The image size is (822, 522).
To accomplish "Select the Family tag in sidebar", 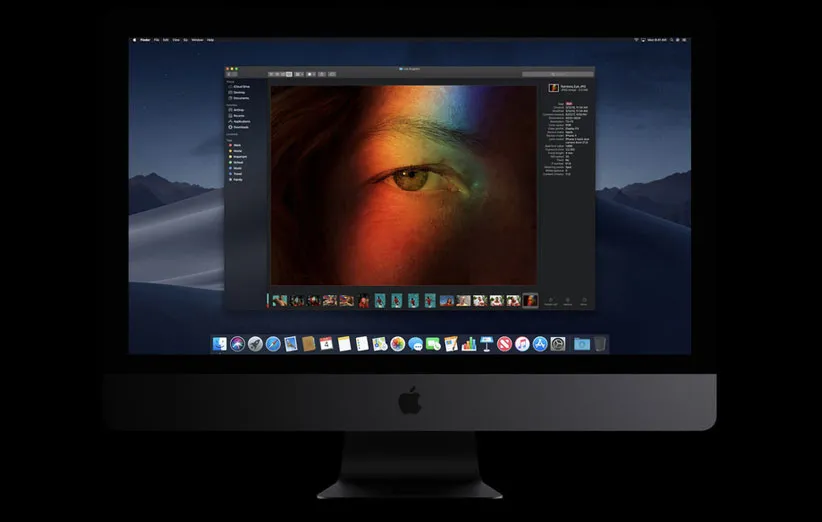I will 235,180.
